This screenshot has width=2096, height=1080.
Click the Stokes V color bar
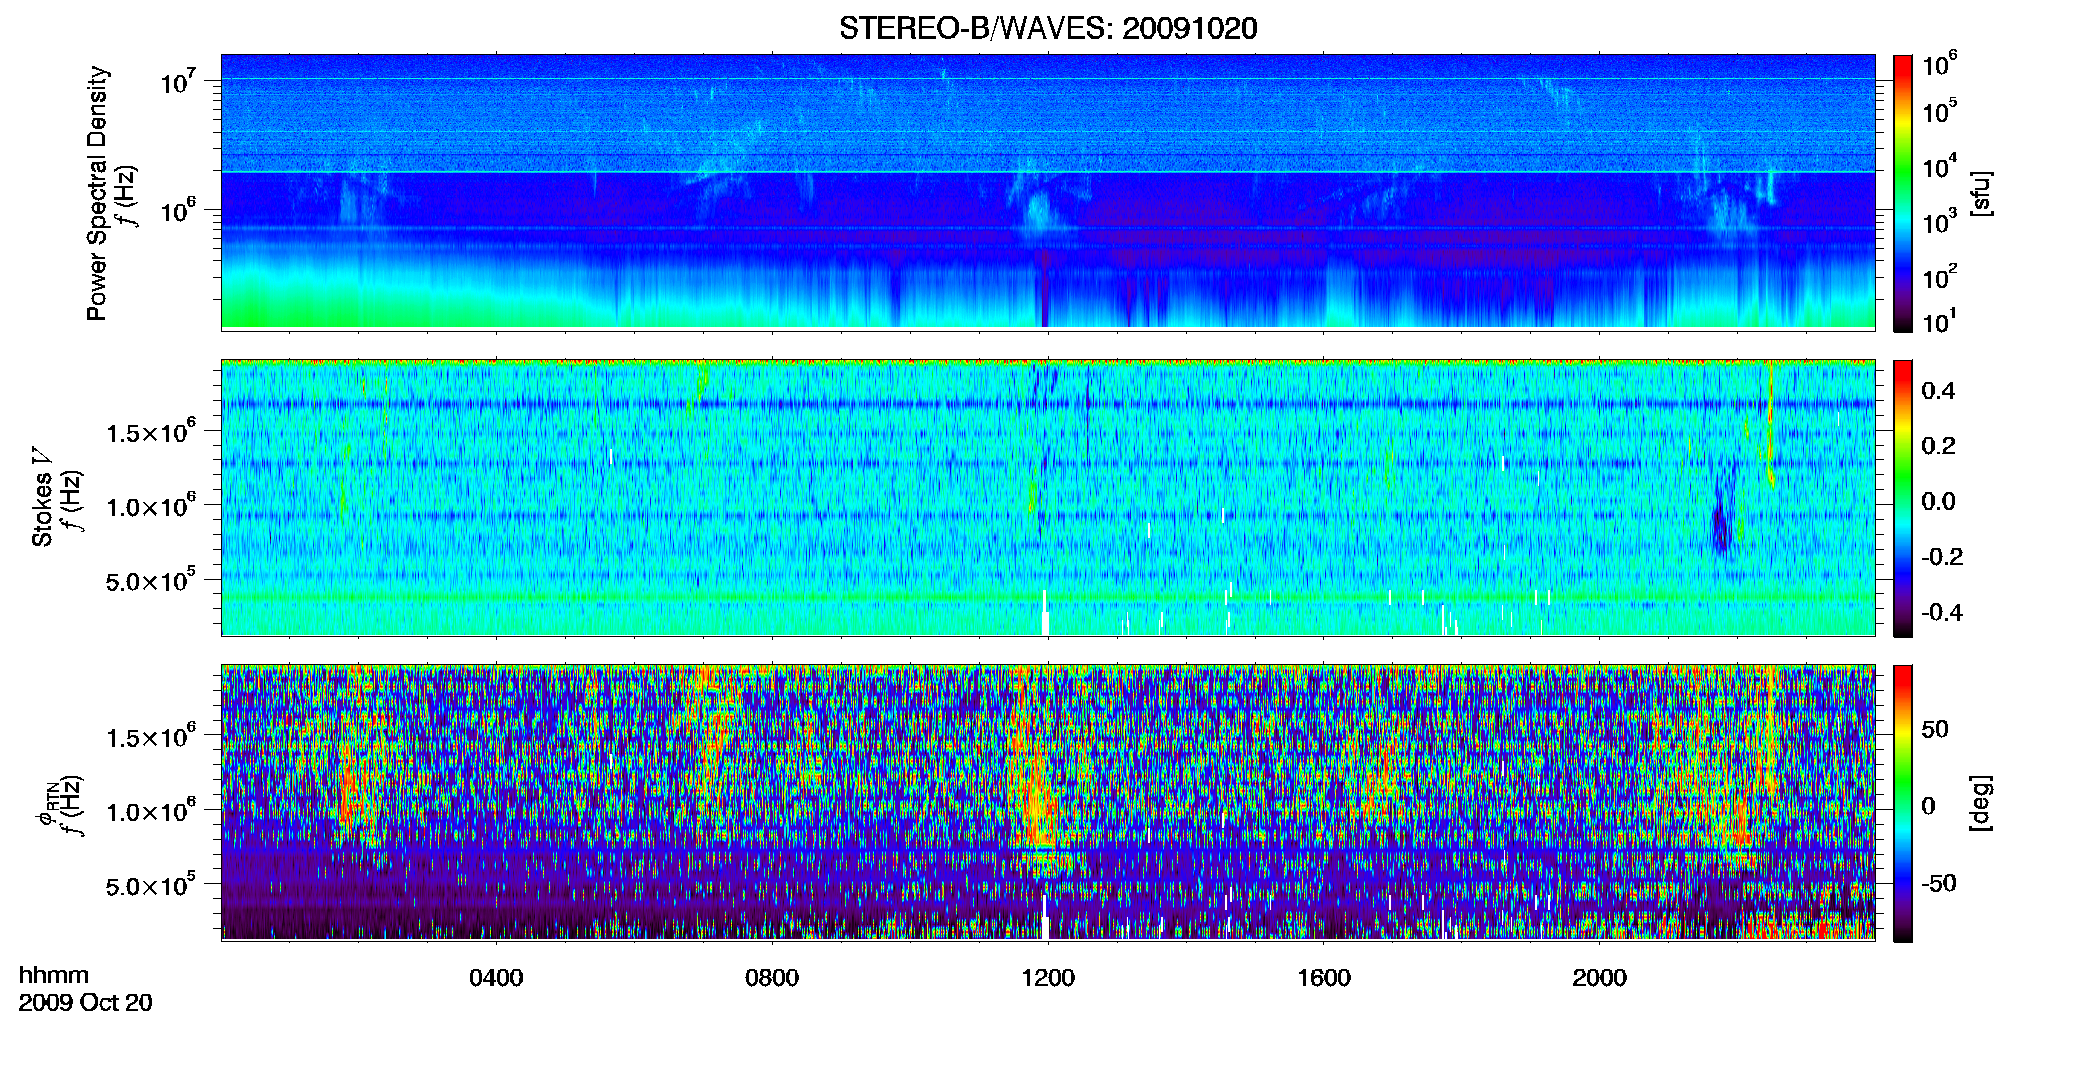[x=1903, y=498]
